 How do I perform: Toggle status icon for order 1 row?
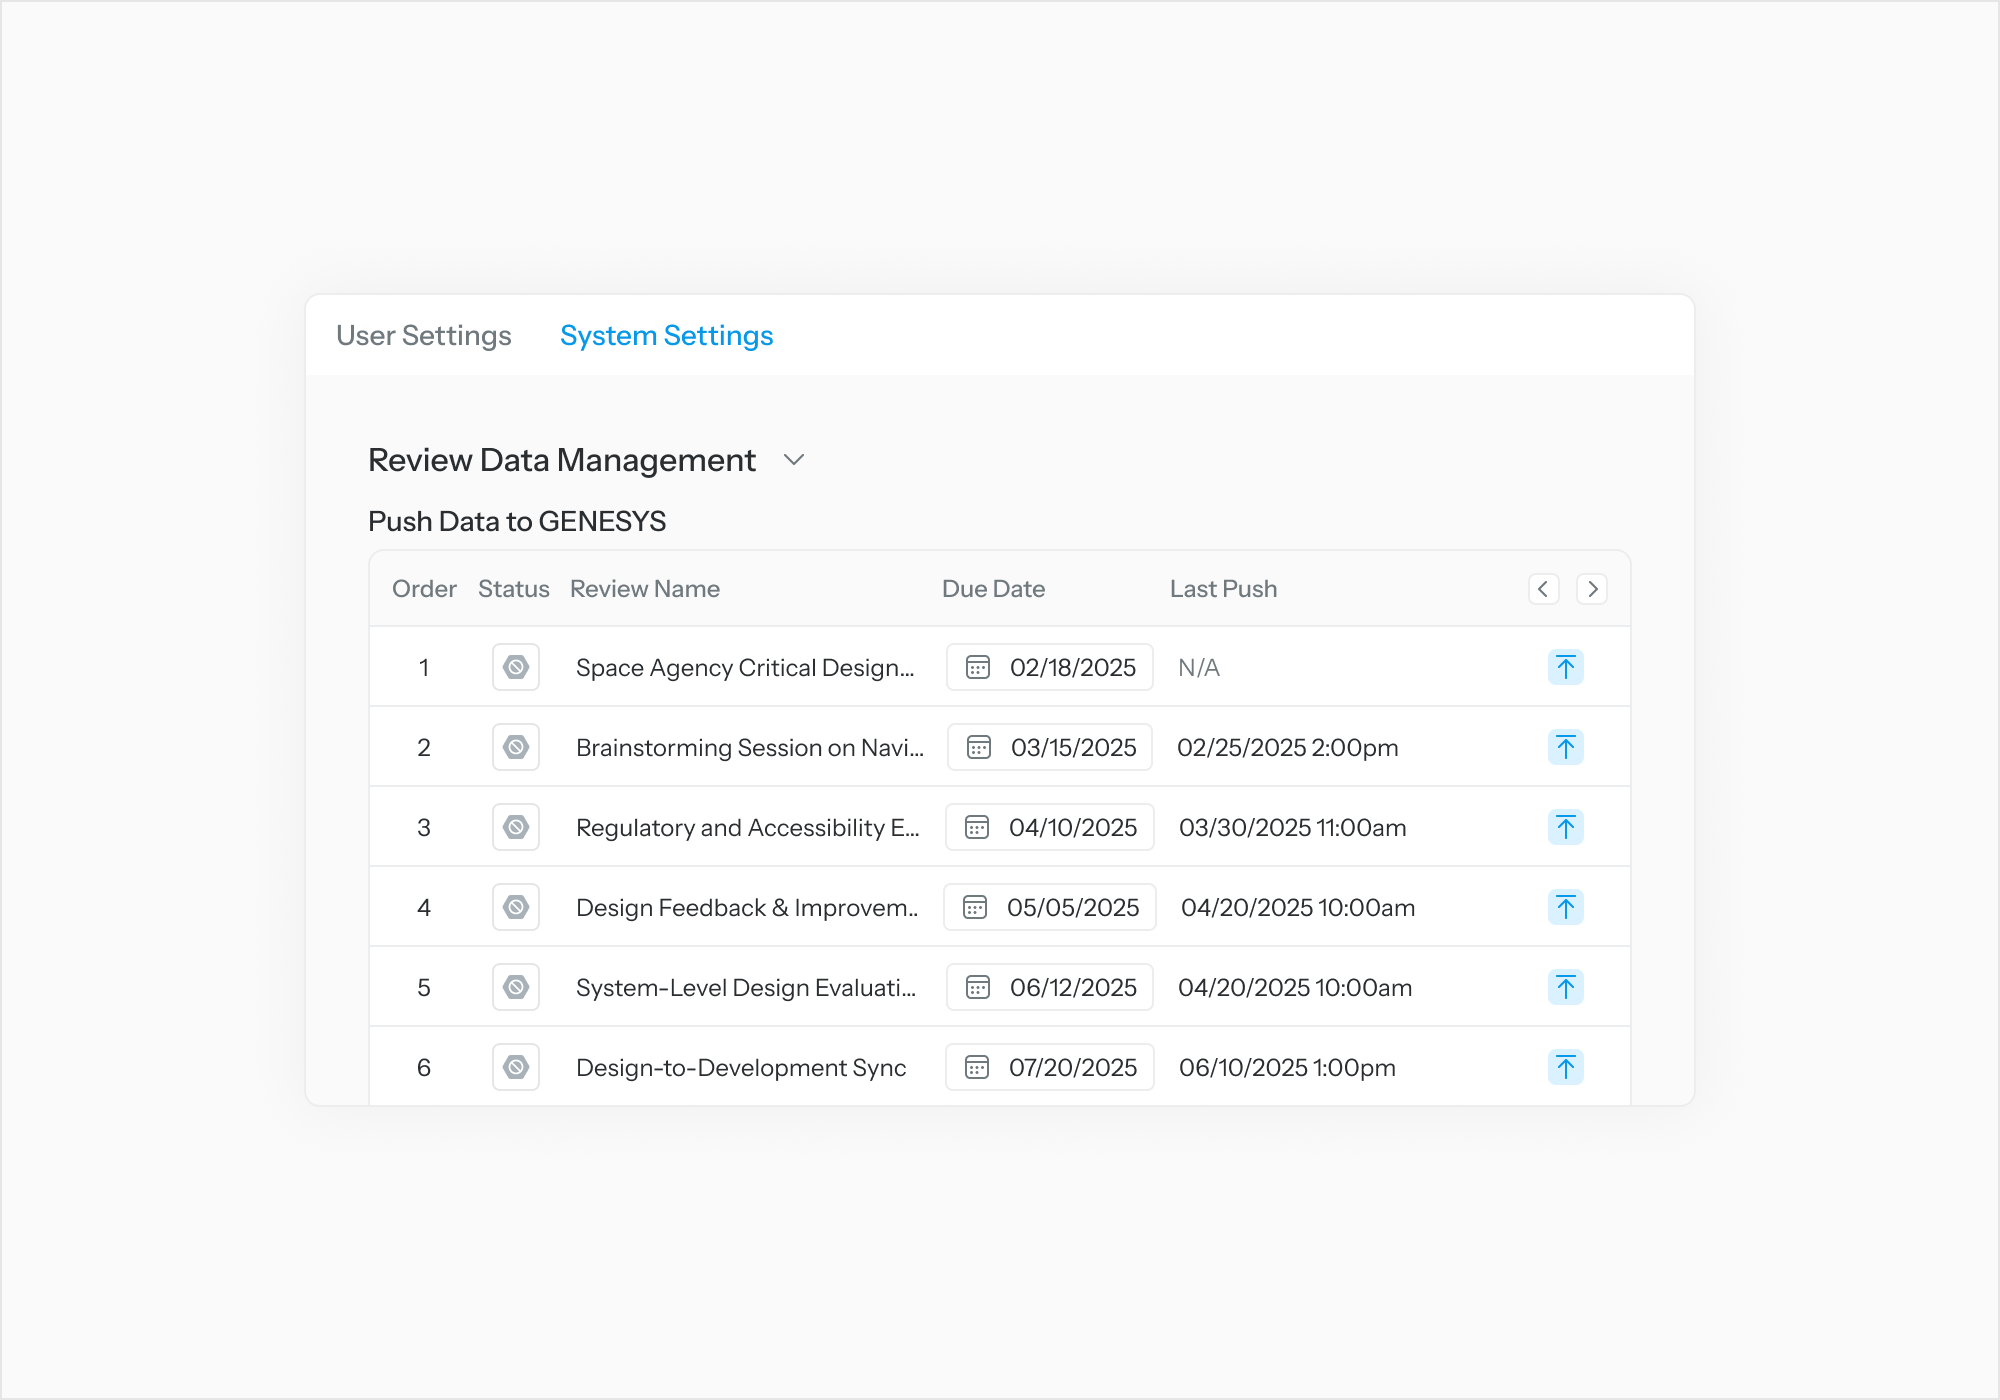[x=516, y=667]
